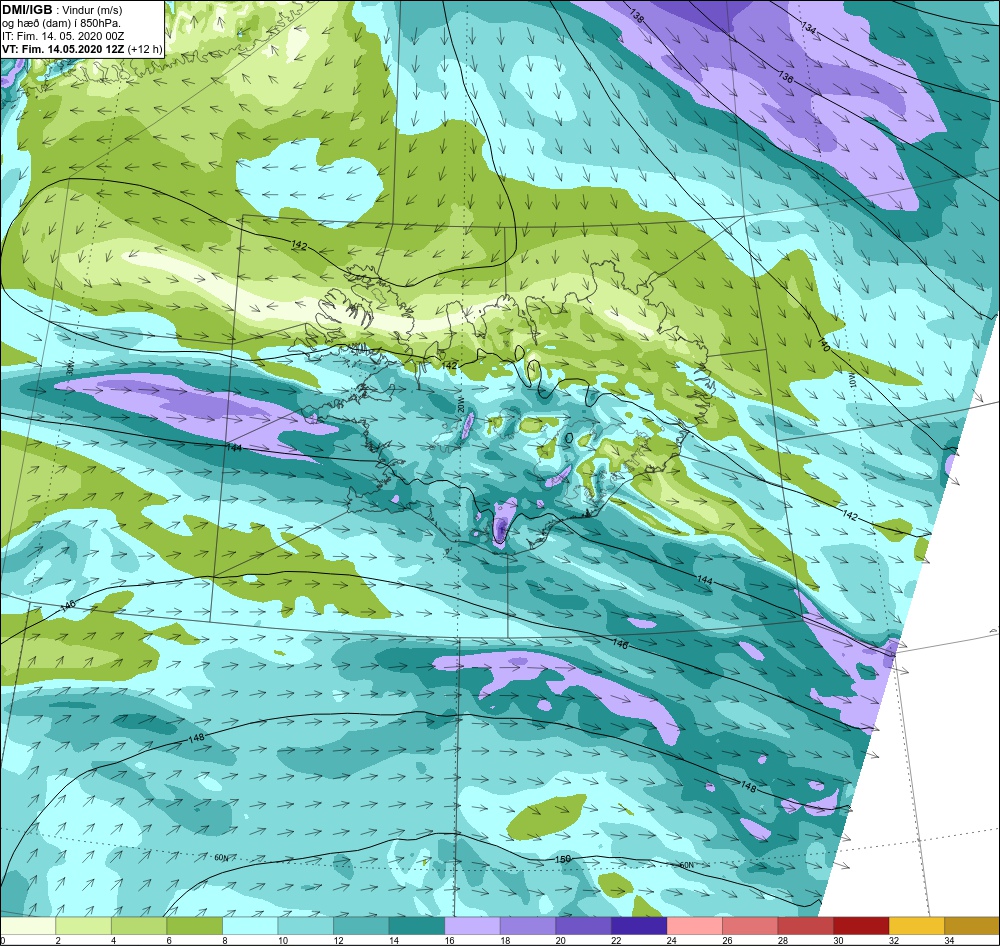Click the '150' contour label
Image resolution: width=1000 pixels, height=946 pixels.
[x=562, y=859]
